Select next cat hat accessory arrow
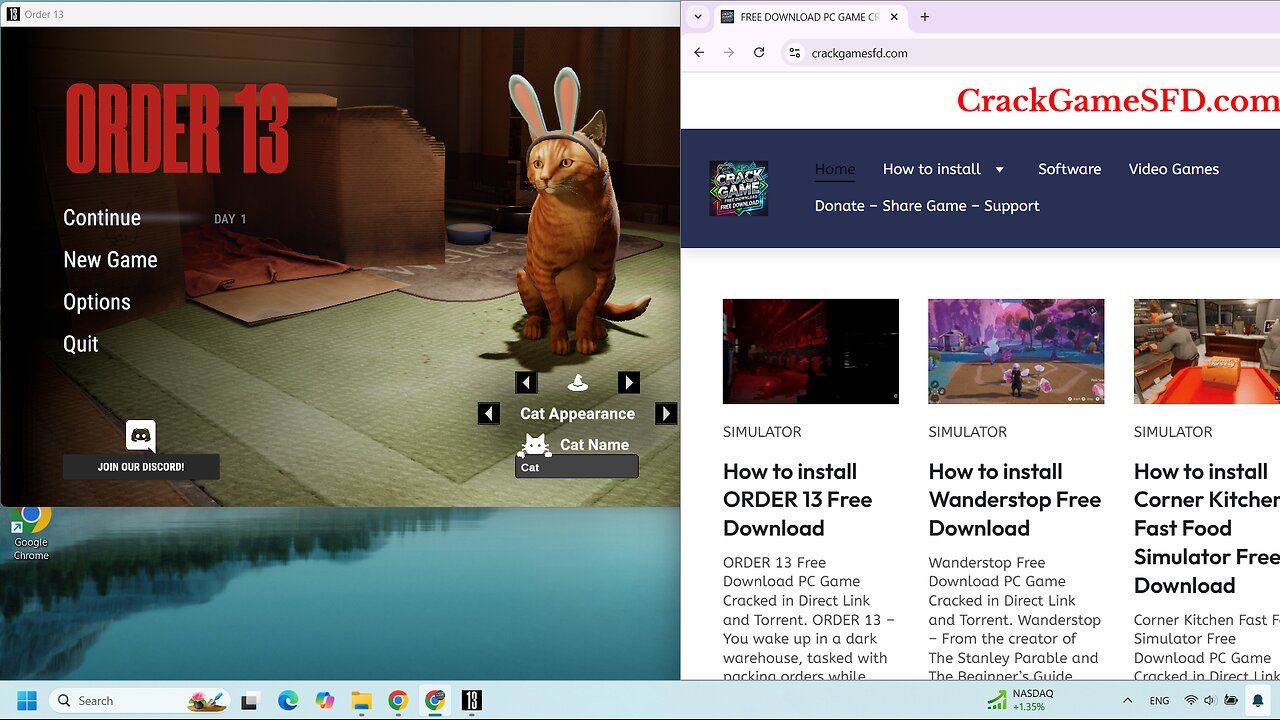 [x=628, y=382]
